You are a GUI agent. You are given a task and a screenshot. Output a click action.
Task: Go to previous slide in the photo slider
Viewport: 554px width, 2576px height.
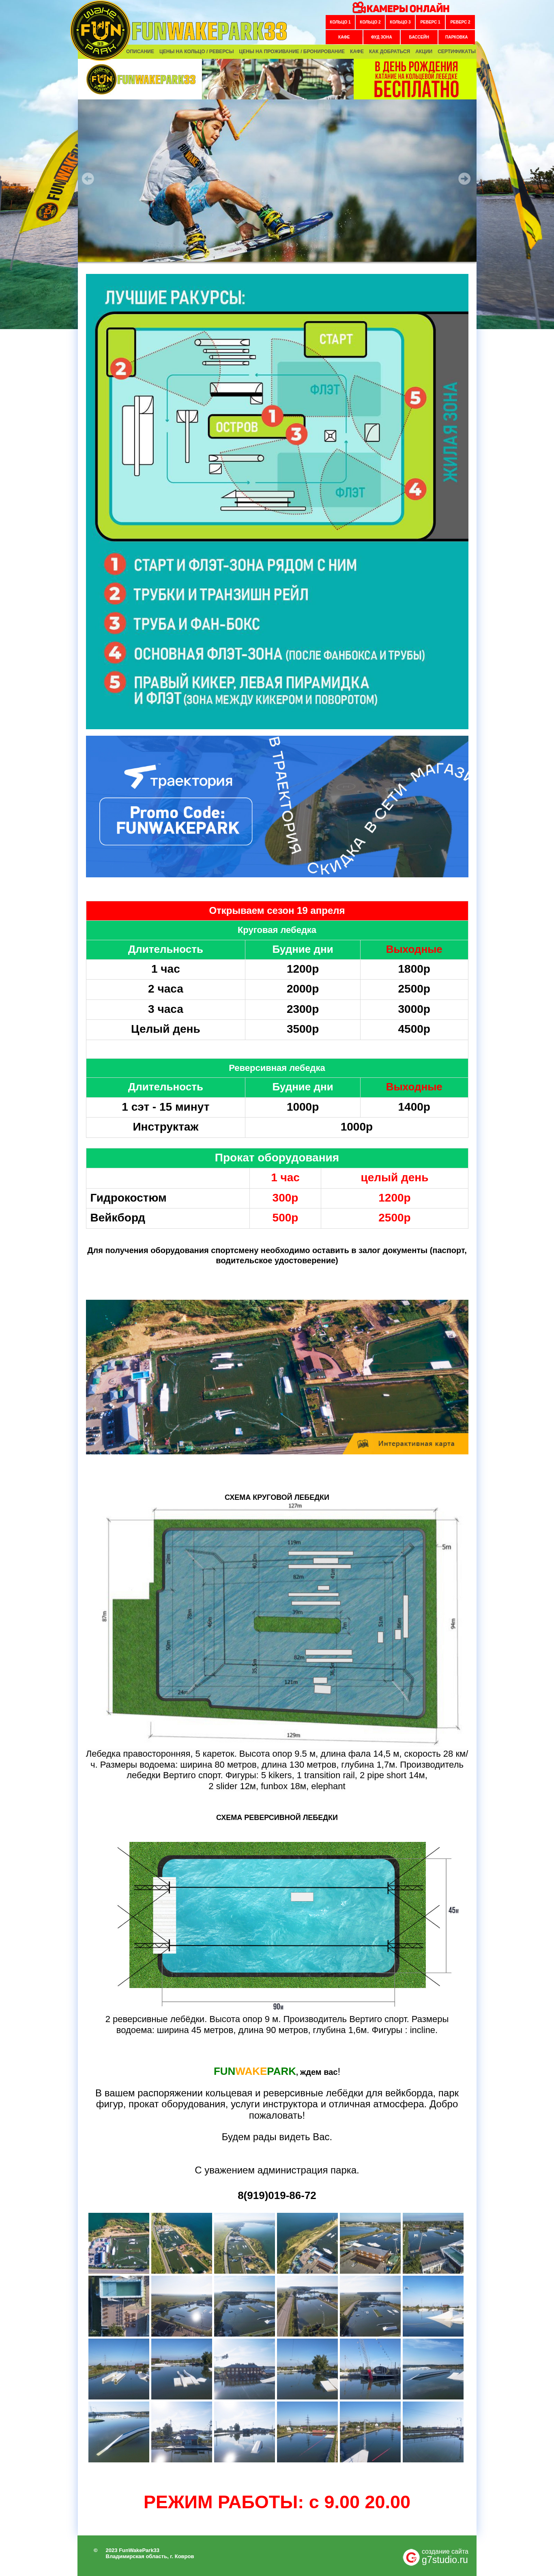tap(88, 179)
